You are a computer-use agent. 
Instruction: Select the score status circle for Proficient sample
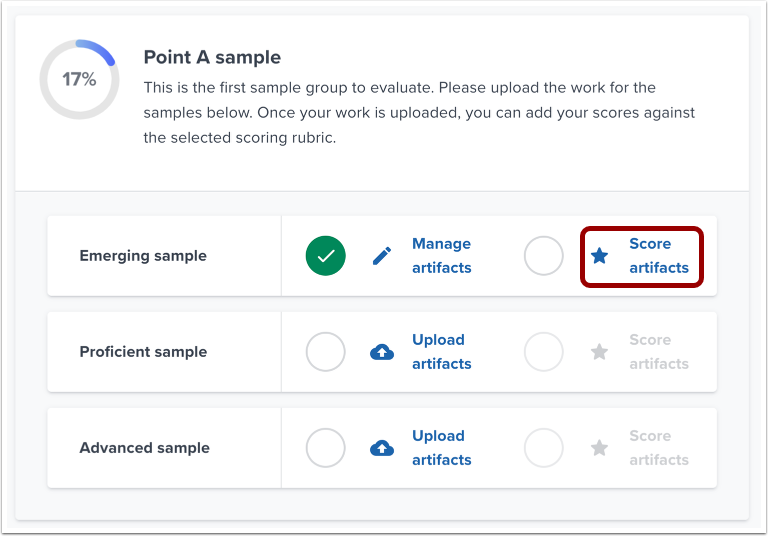click(x=544, y=352)
